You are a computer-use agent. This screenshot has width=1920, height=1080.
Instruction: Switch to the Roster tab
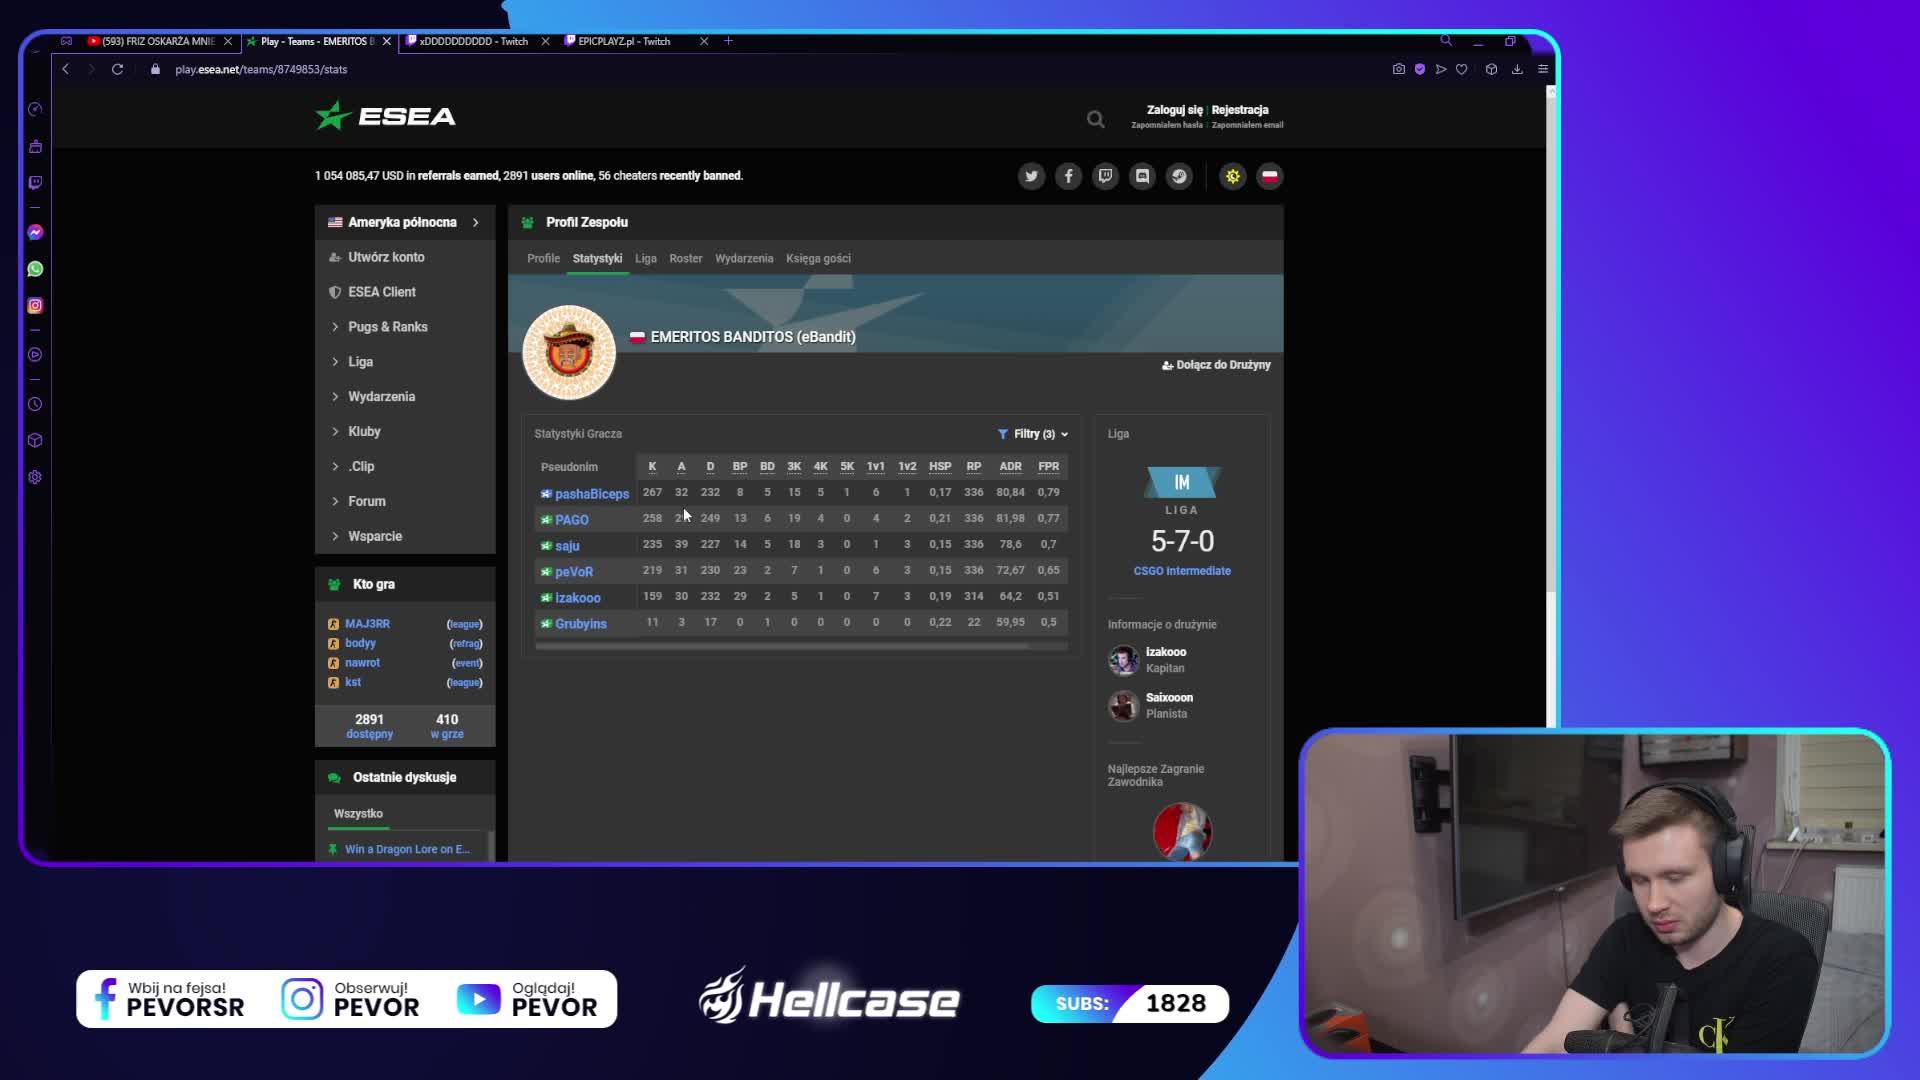686,258
